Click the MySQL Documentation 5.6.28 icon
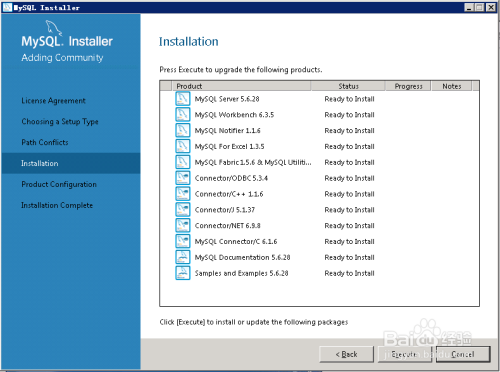 pos(183,257)
